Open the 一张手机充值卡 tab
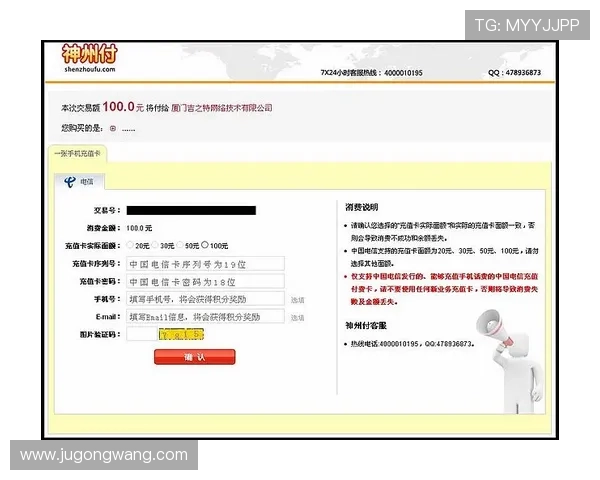This screenshot has width=600, height=480. 77,154
